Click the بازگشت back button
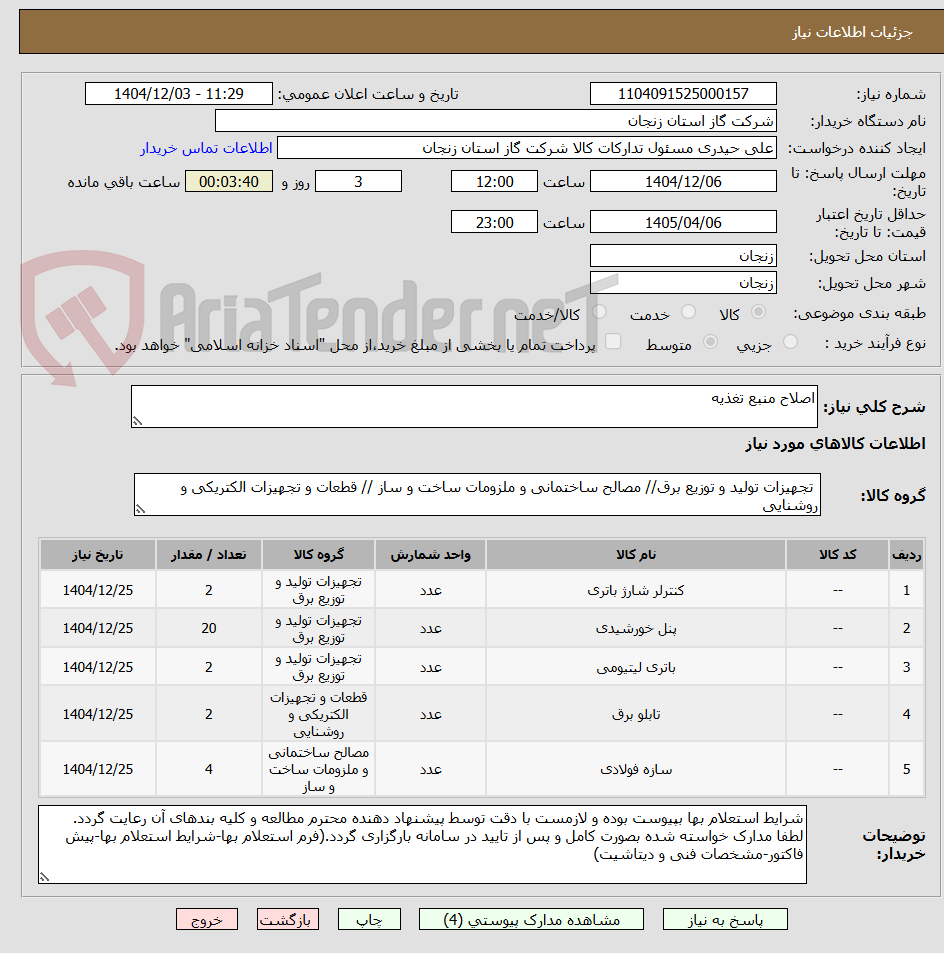Image resolution: width=944 pixels, height=953 pixels. 288,919
